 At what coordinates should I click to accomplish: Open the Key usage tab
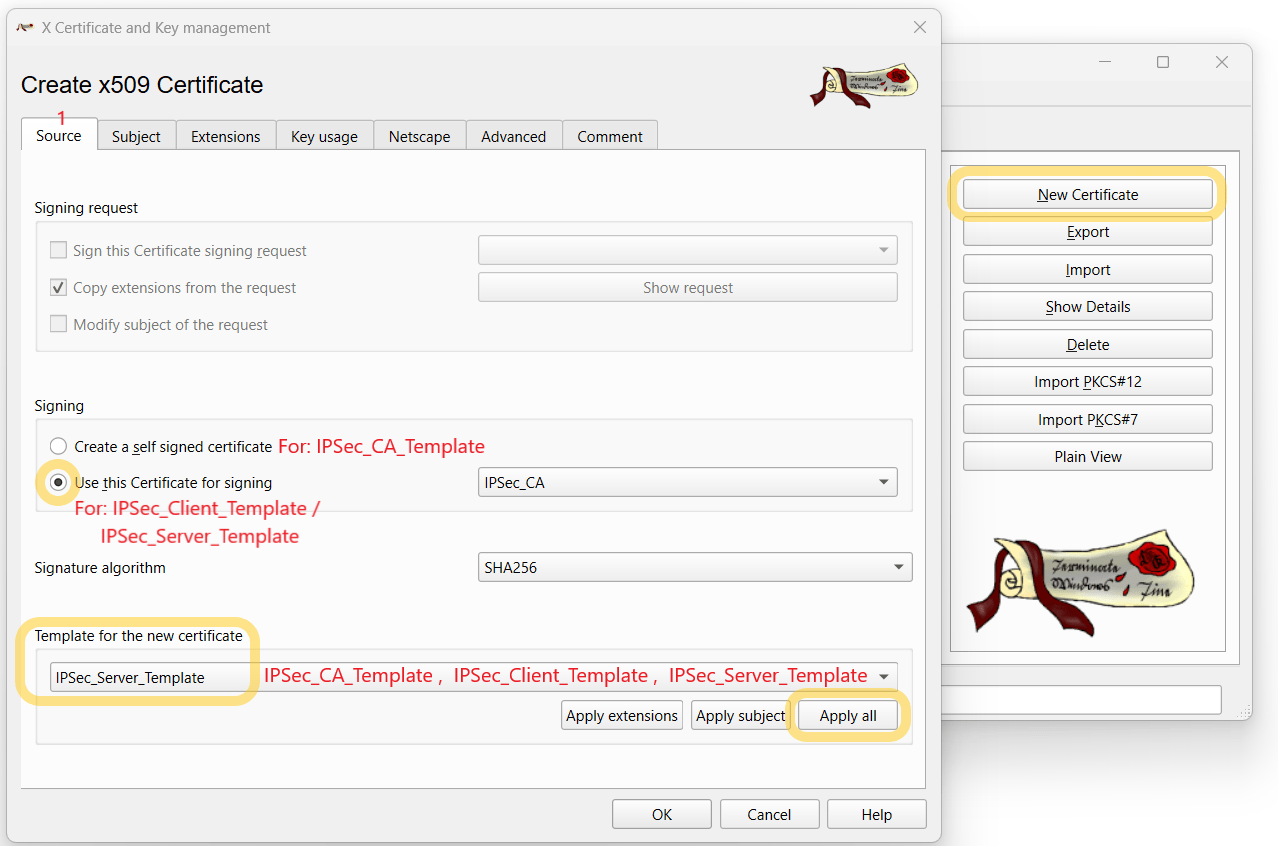pos(324,136)
